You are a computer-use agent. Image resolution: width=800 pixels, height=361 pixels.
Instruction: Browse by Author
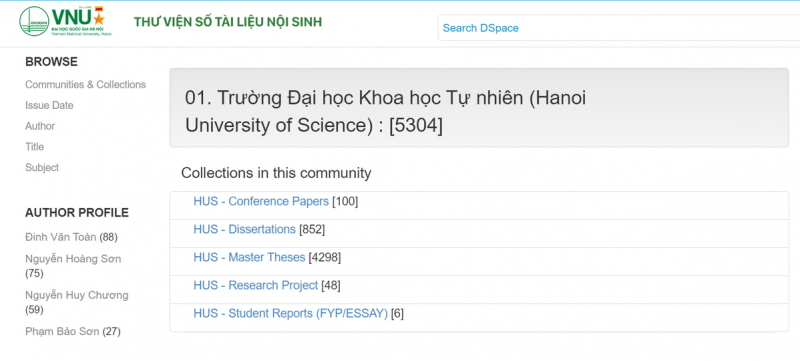tap(40, 126)
